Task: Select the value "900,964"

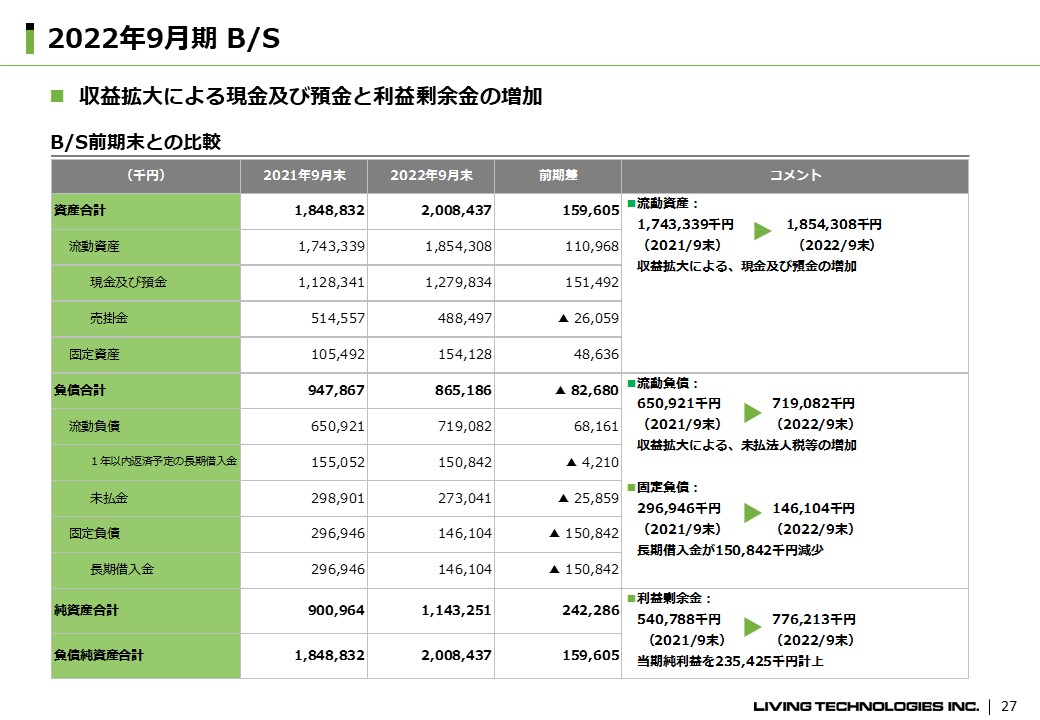Action: [336, 611]
